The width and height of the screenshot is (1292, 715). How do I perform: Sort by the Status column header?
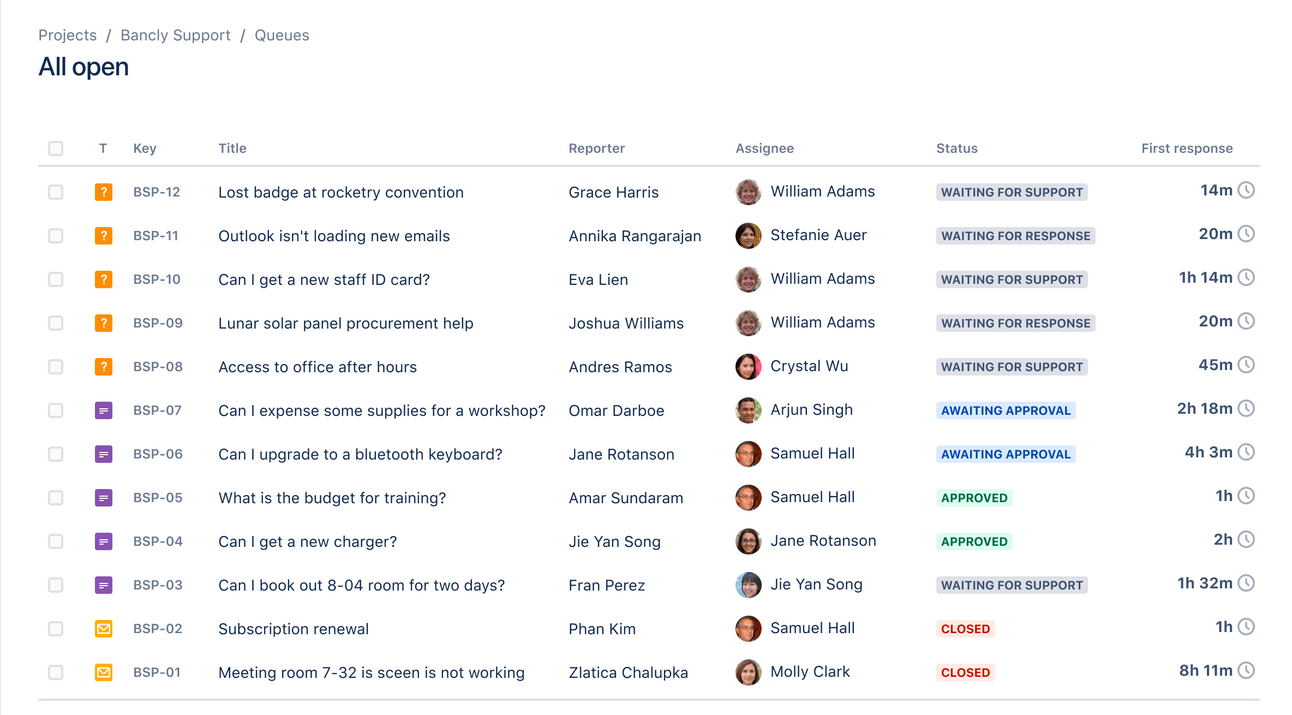[x=957, y=148]
